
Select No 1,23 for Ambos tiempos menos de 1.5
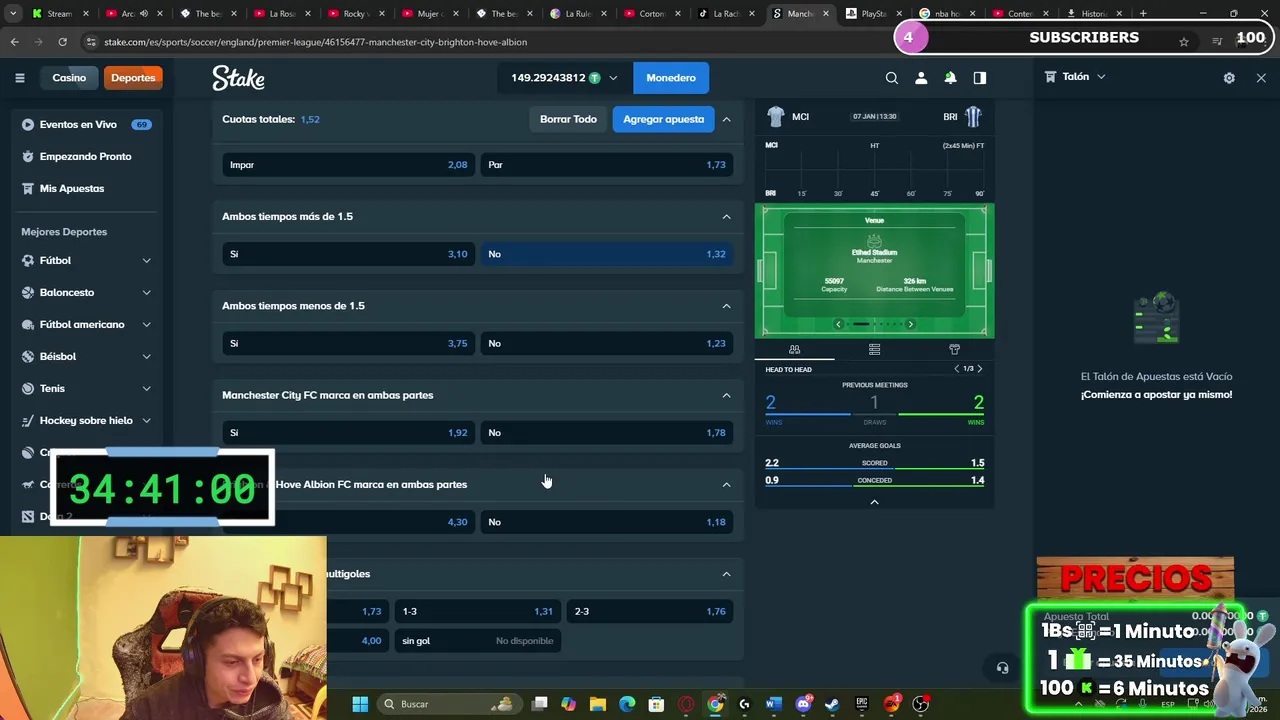click(x=607, y=343)
